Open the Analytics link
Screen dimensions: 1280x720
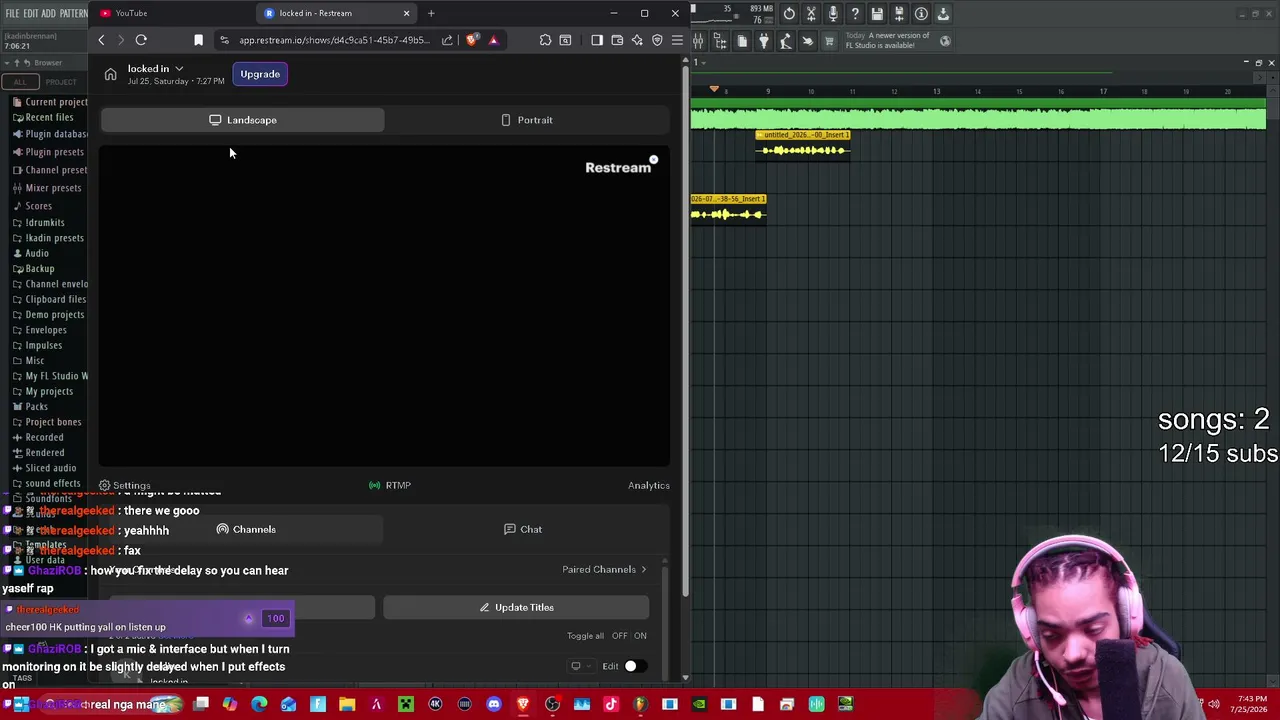(649, 486)
